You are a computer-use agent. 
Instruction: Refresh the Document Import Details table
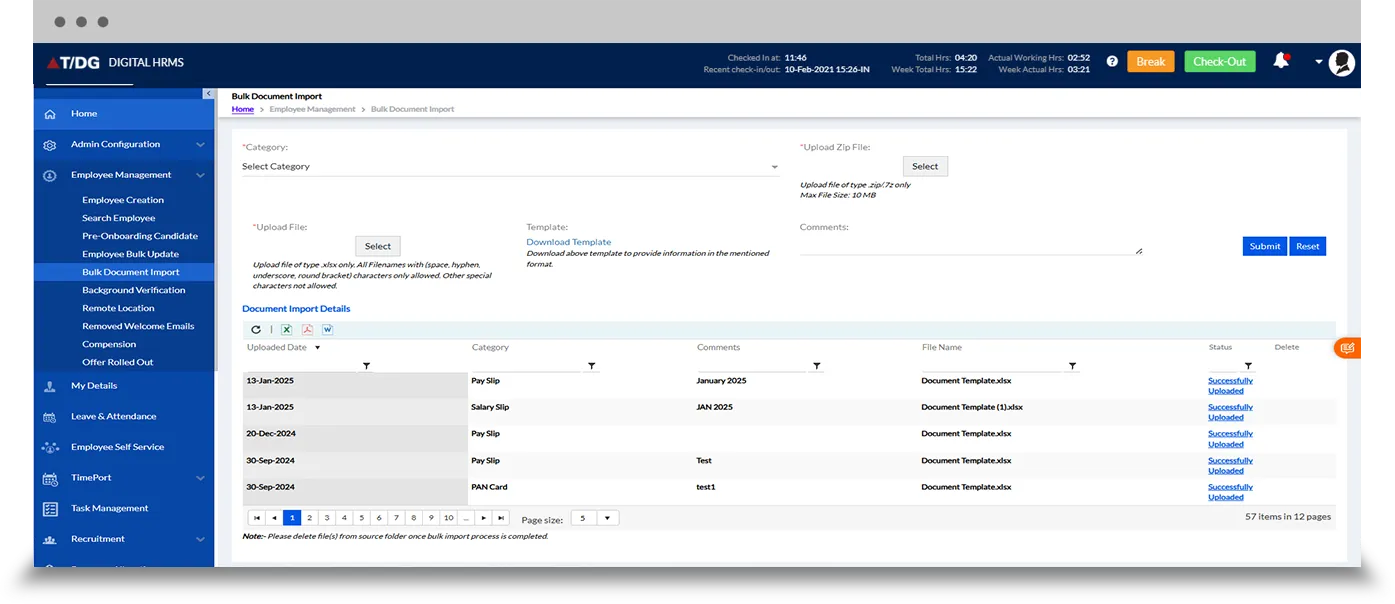pos(255,329)
